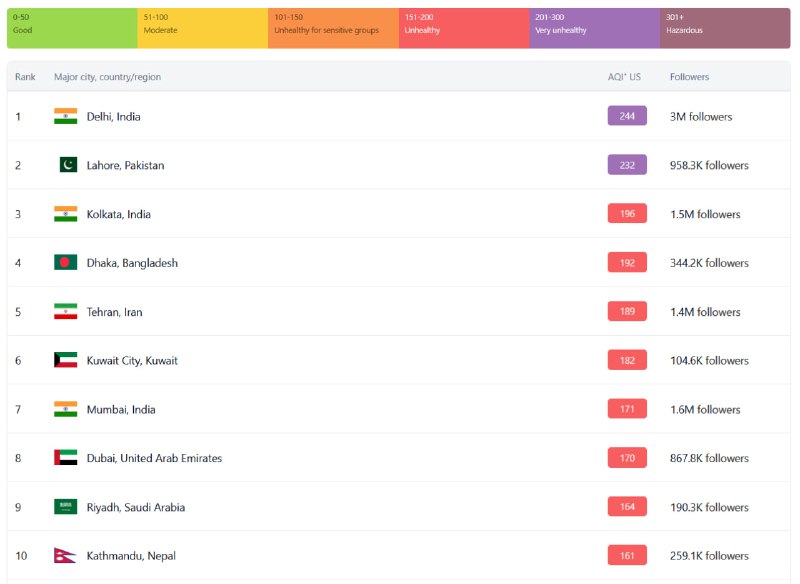This screenshot has width=800, height=584.
Task: Click the Followers column header
Action: click(x=689, y=77)
